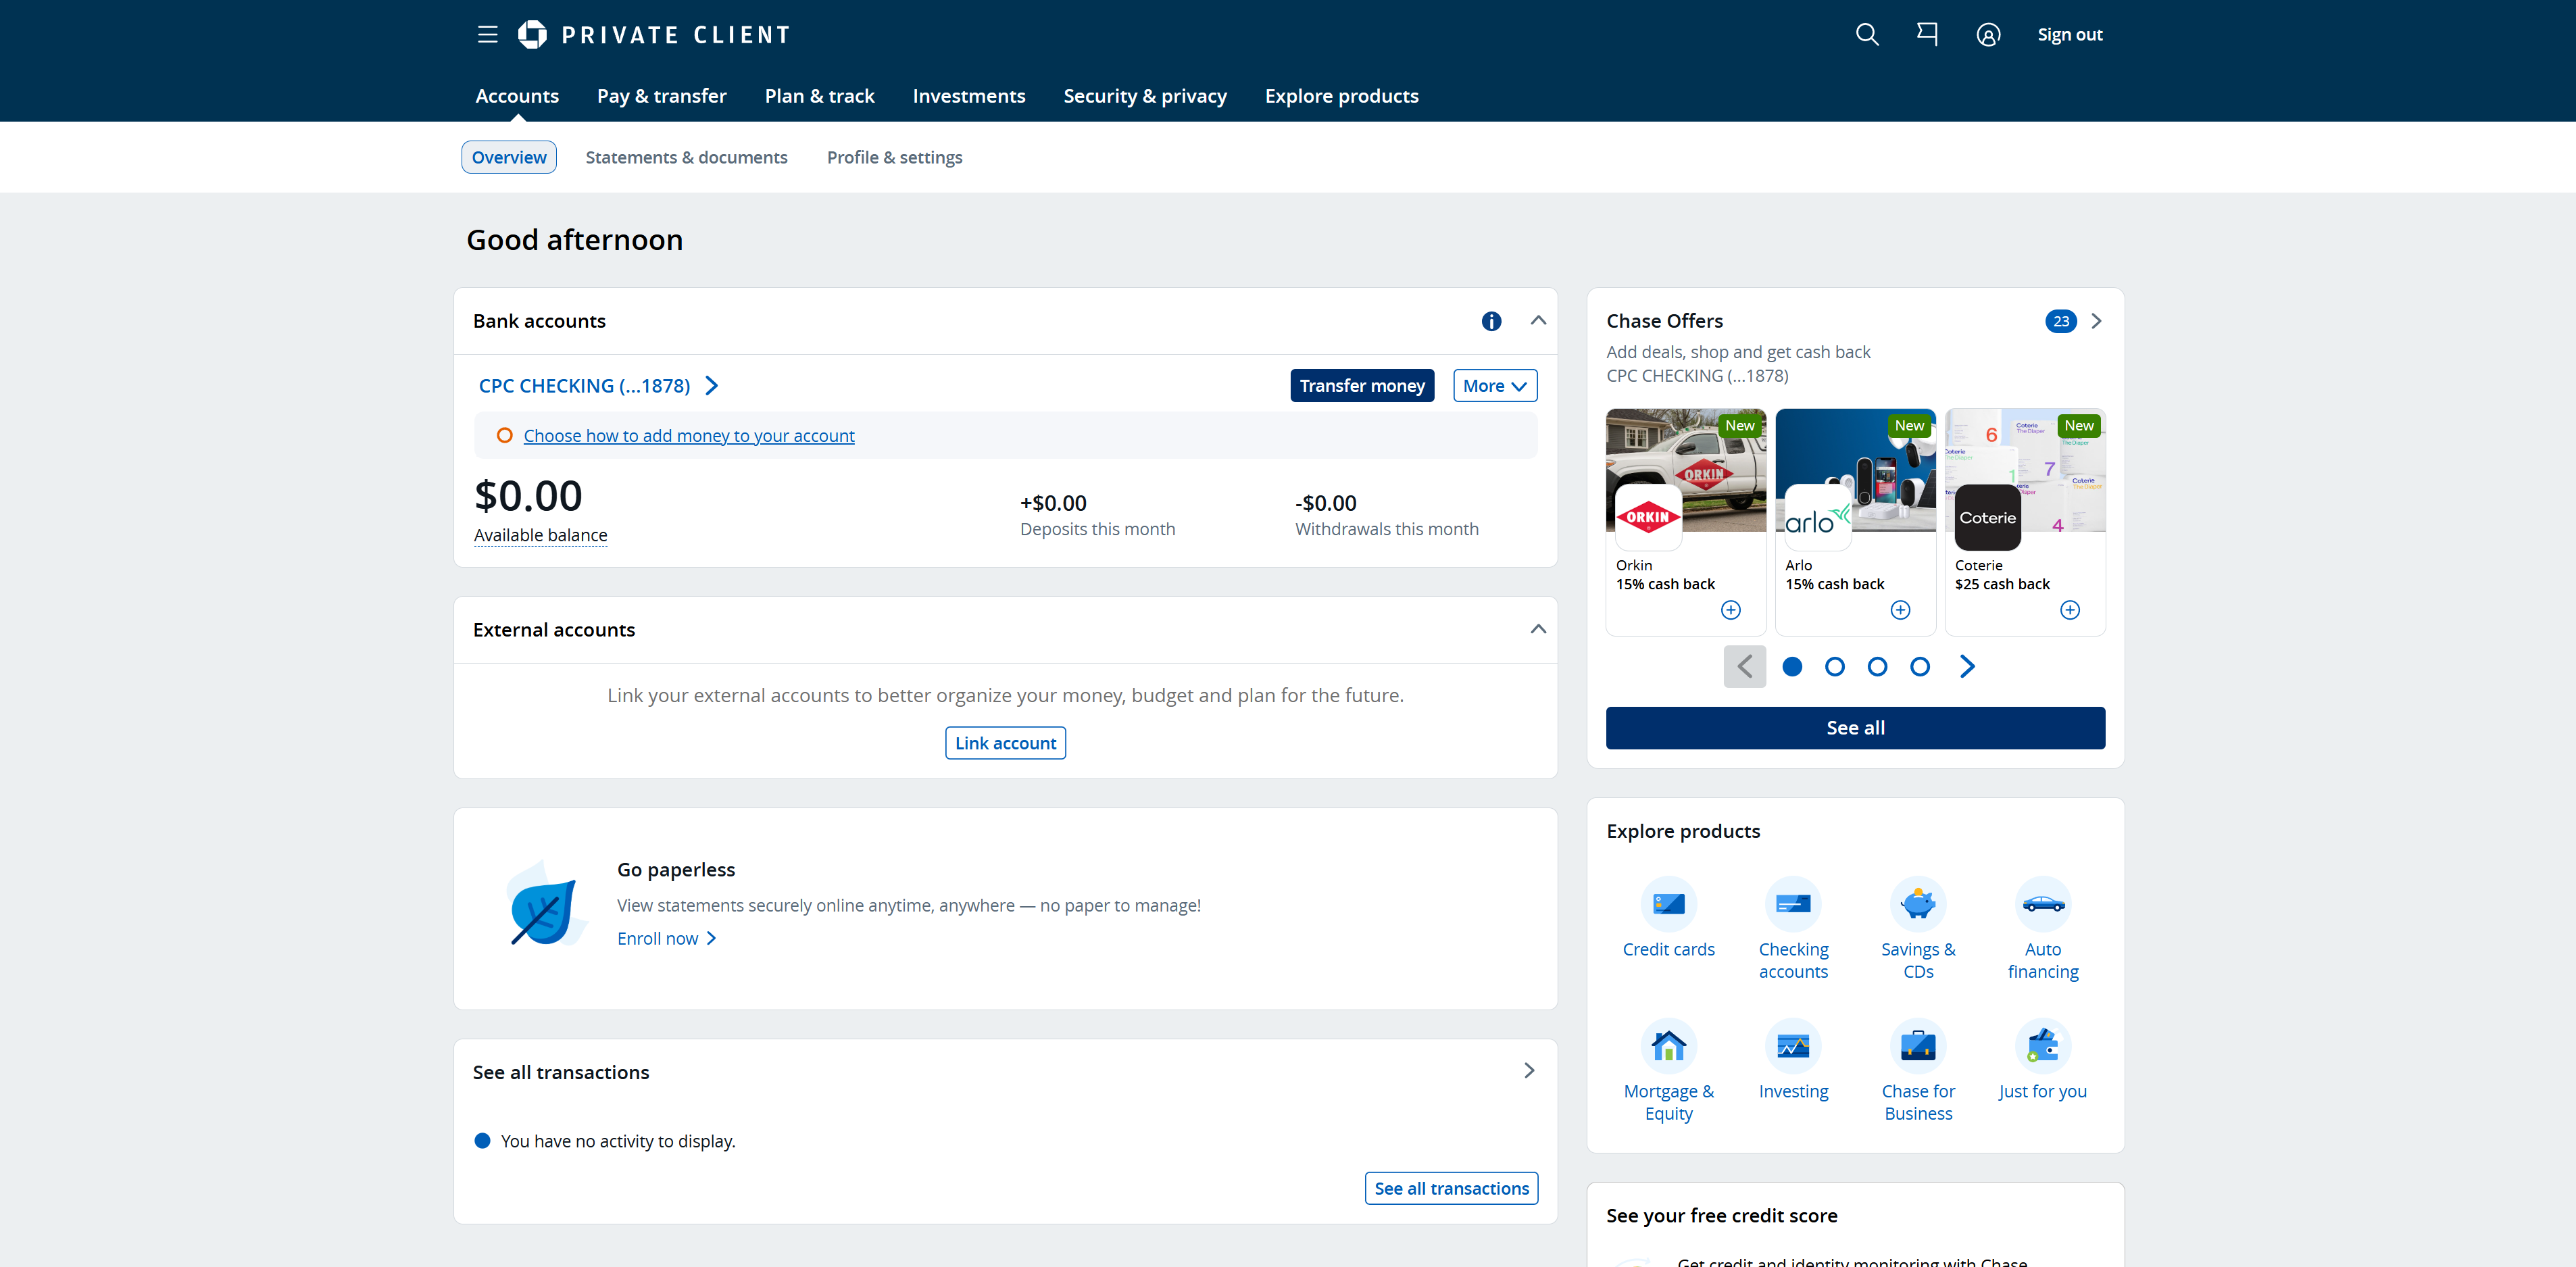Viewport: 2576px width, 1267px height.
Task: Open Chase for Business briefcase icon
Action: pos(1918,1046)
